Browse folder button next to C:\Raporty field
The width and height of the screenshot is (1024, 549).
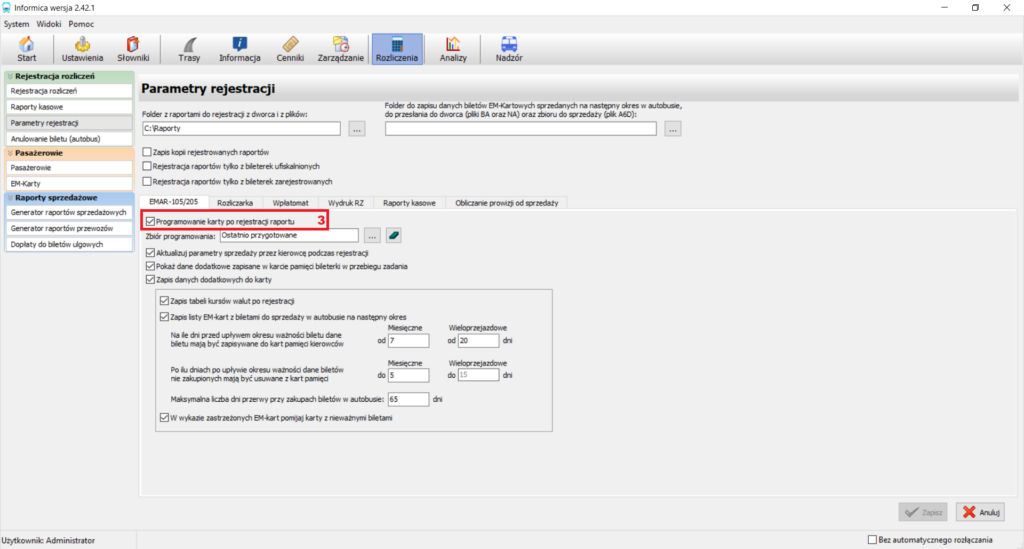pos(357,129)
